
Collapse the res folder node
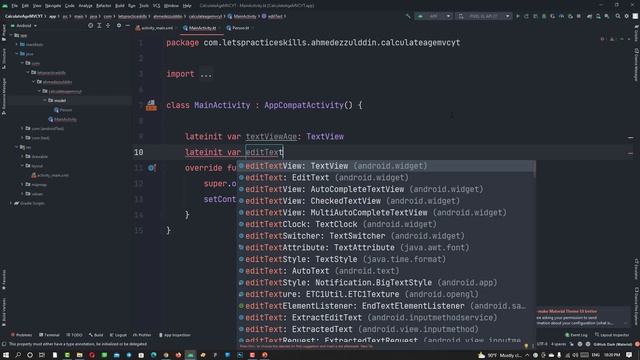click(17, 147)
